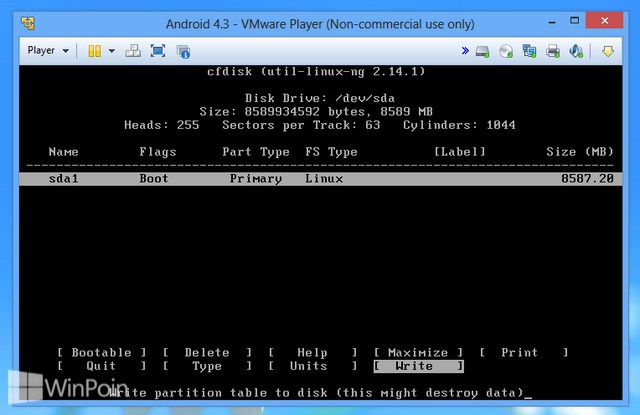Click the Size 8589934592 bytes line
This screenshot has height=415, width=640.
[316, 111]
